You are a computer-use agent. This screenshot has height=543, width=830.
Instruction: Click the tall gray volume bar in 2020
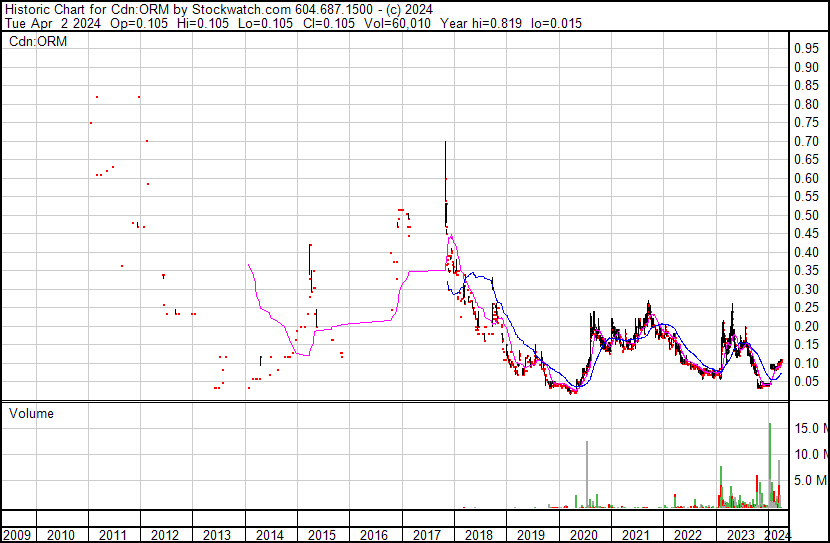587,475
